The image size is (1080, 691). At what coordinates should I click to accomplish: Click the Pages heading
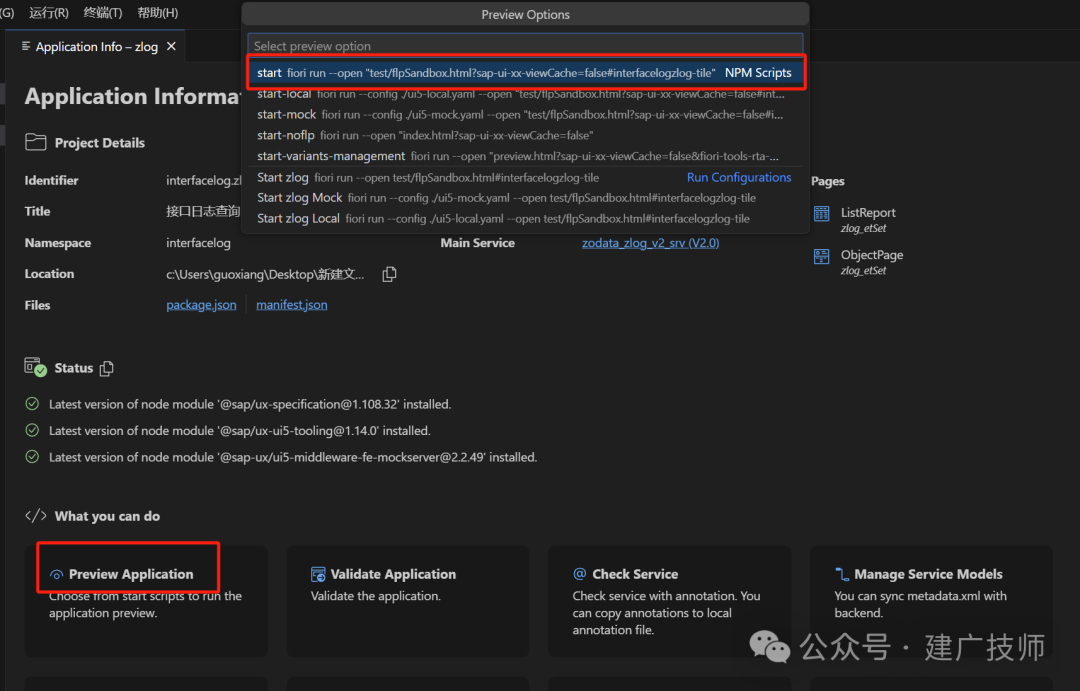[827, 181]
